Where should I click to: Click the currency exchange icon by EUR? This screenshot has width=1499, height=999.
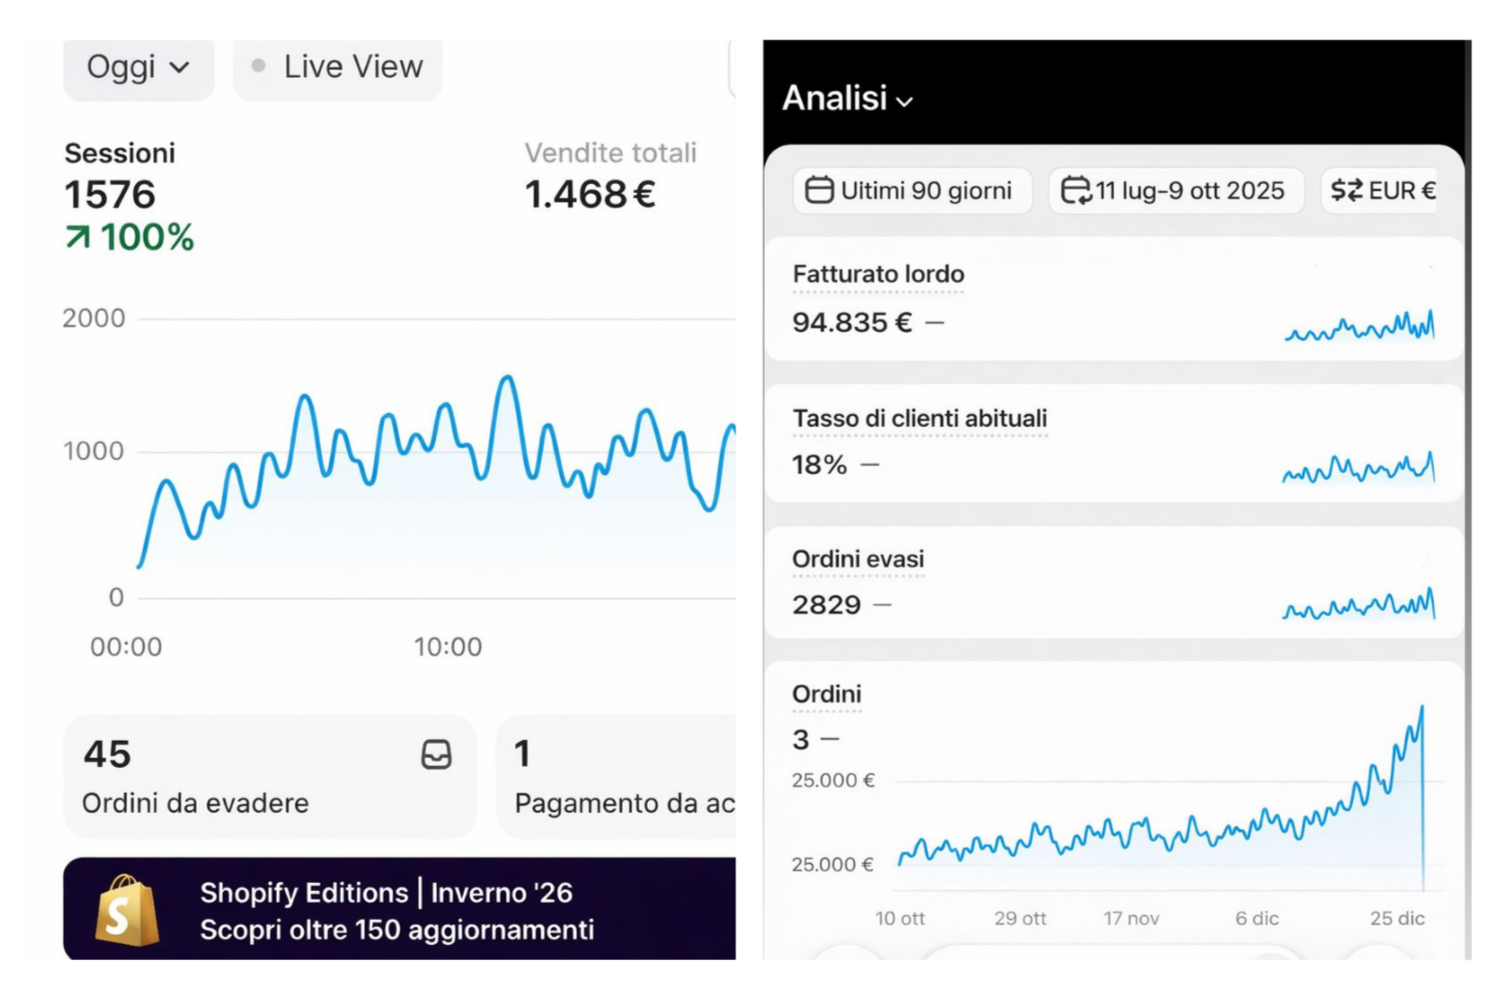1346,190
